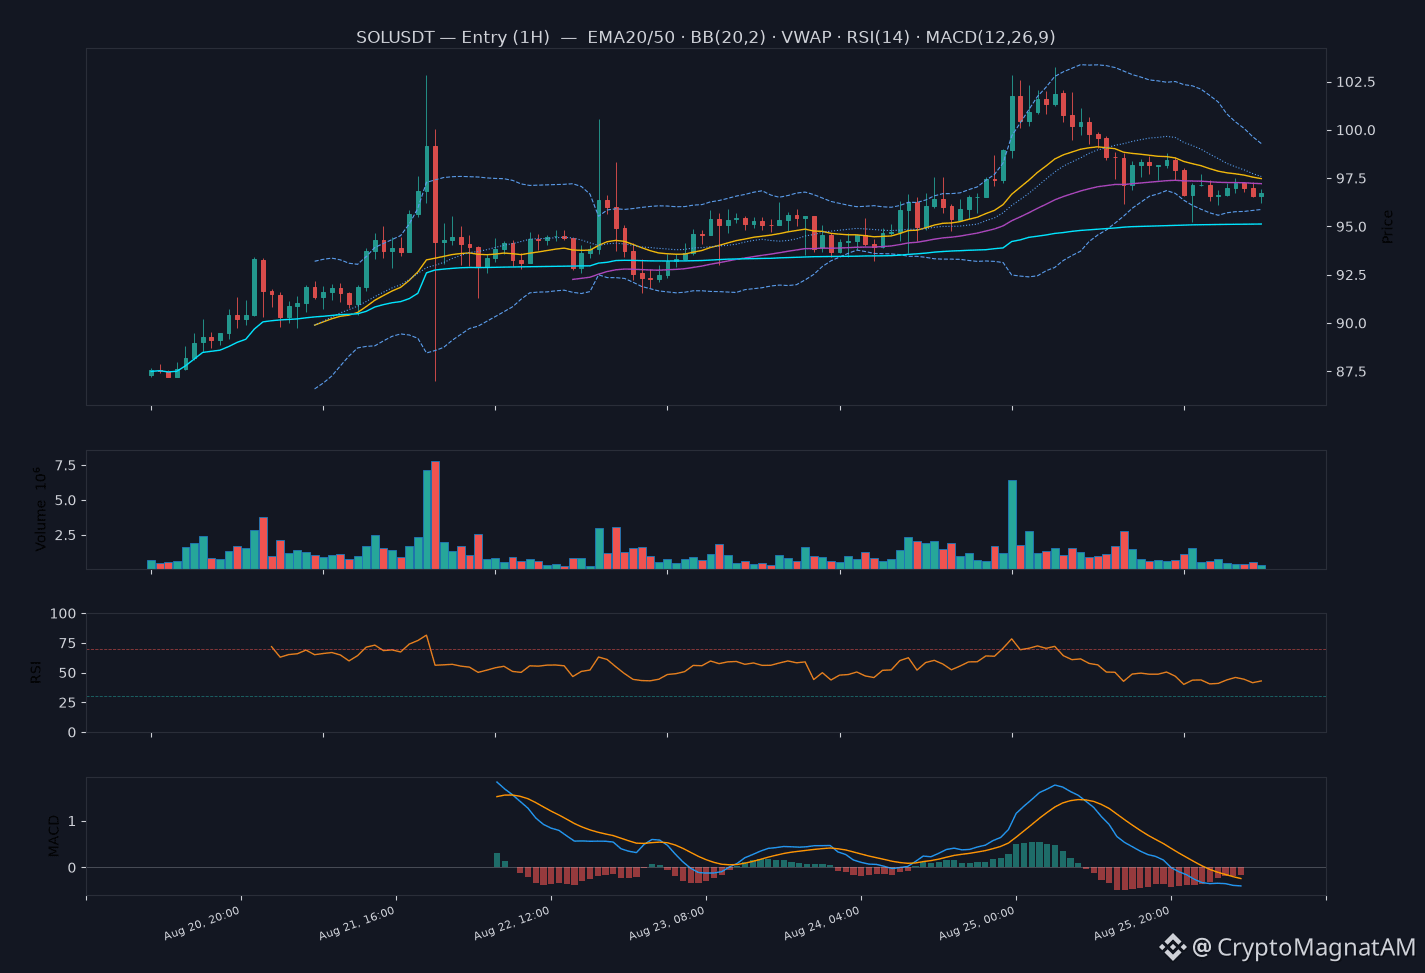
Task: Click the RSI panel axis label
Action: click(x=36, y=673)
